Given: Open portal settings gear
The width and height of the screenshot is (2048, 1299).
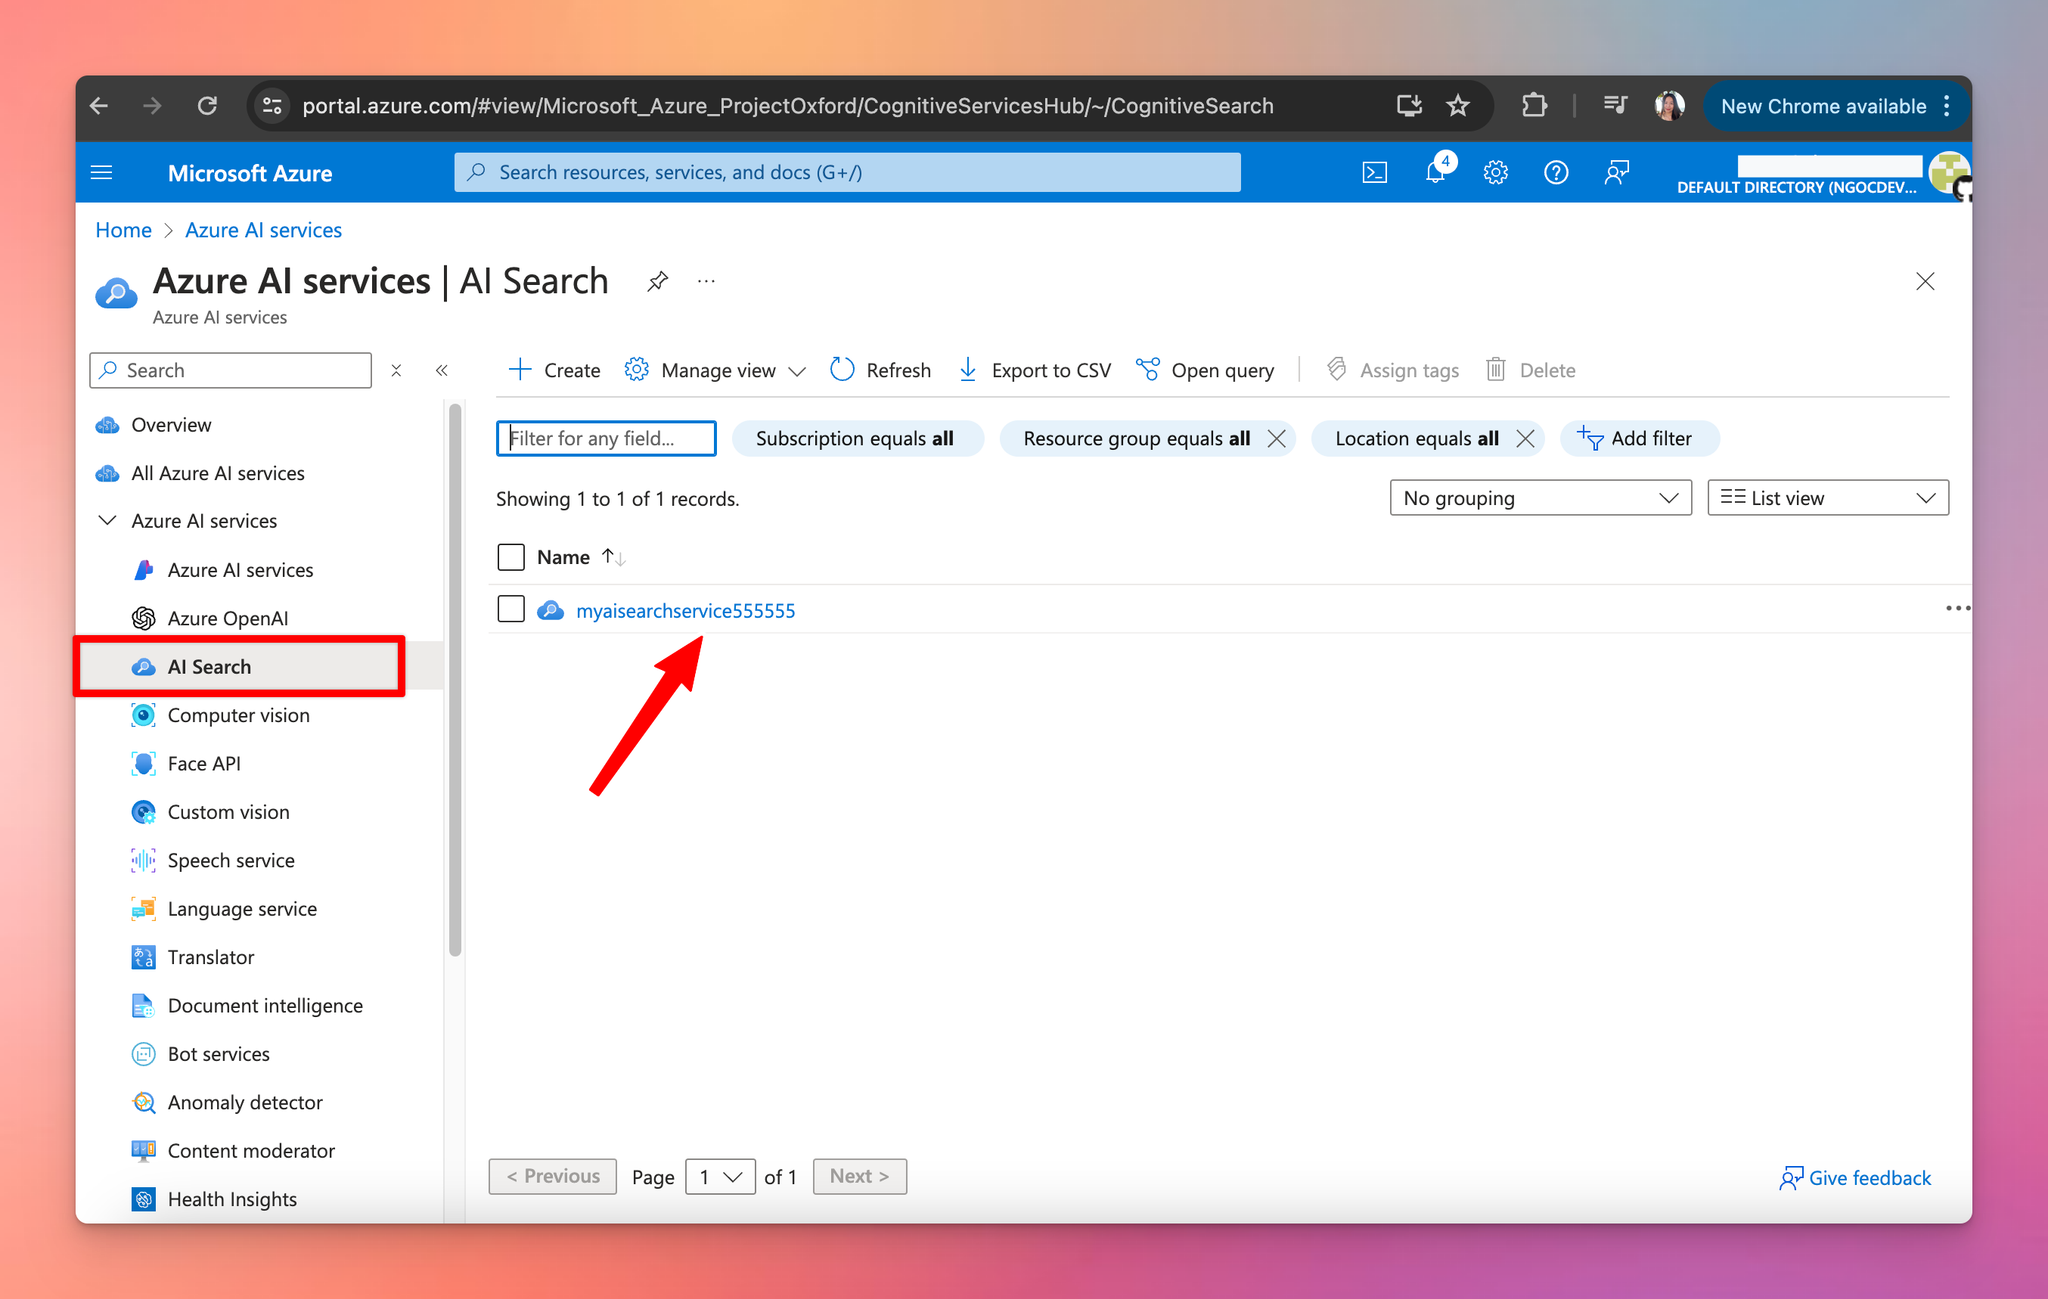Looking at the screenshot, I should 1495,173.
